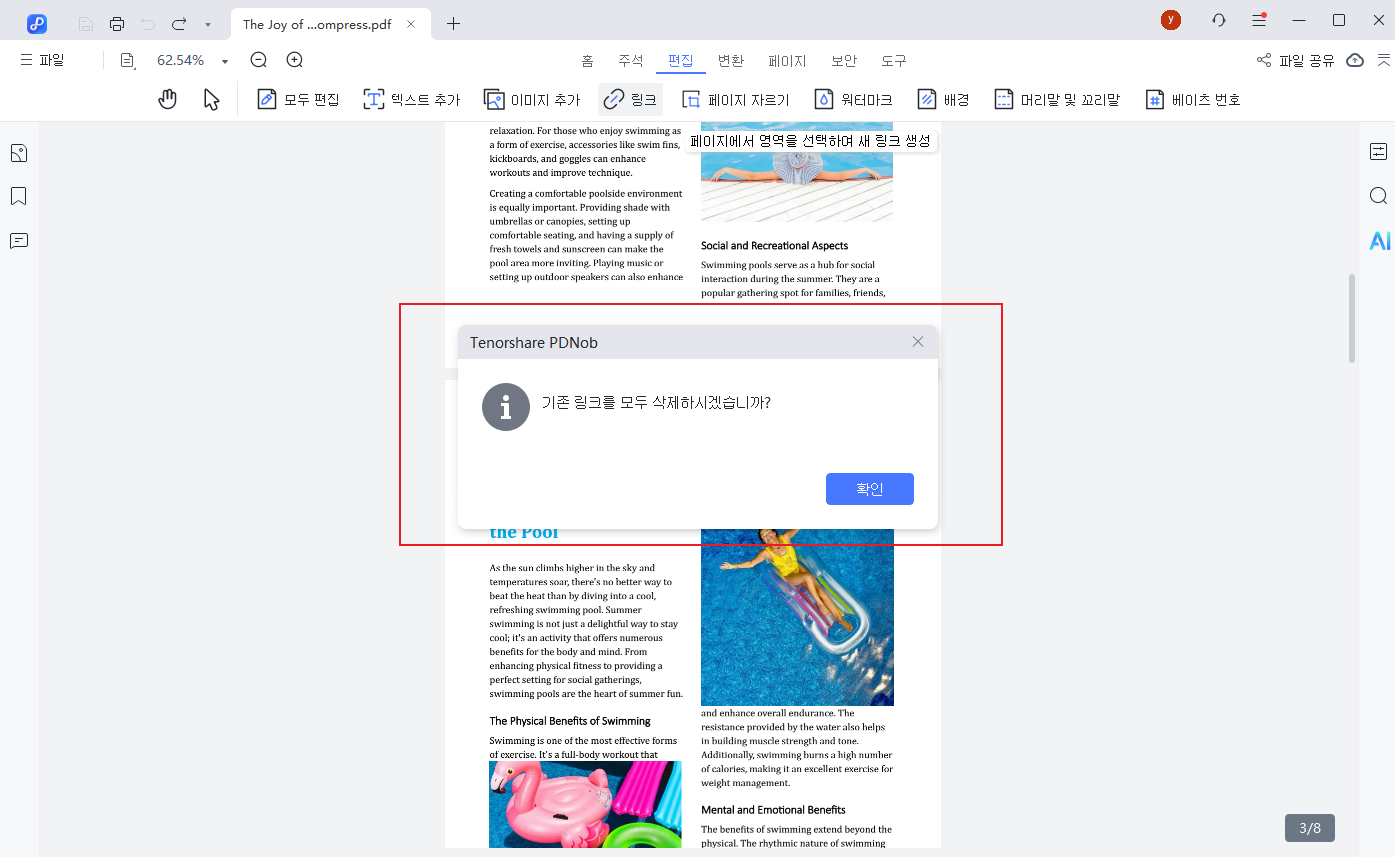Switch to the 변환 ribbon tab
This screenshot has height=857, width=1395.
click(x=731, y=60)
